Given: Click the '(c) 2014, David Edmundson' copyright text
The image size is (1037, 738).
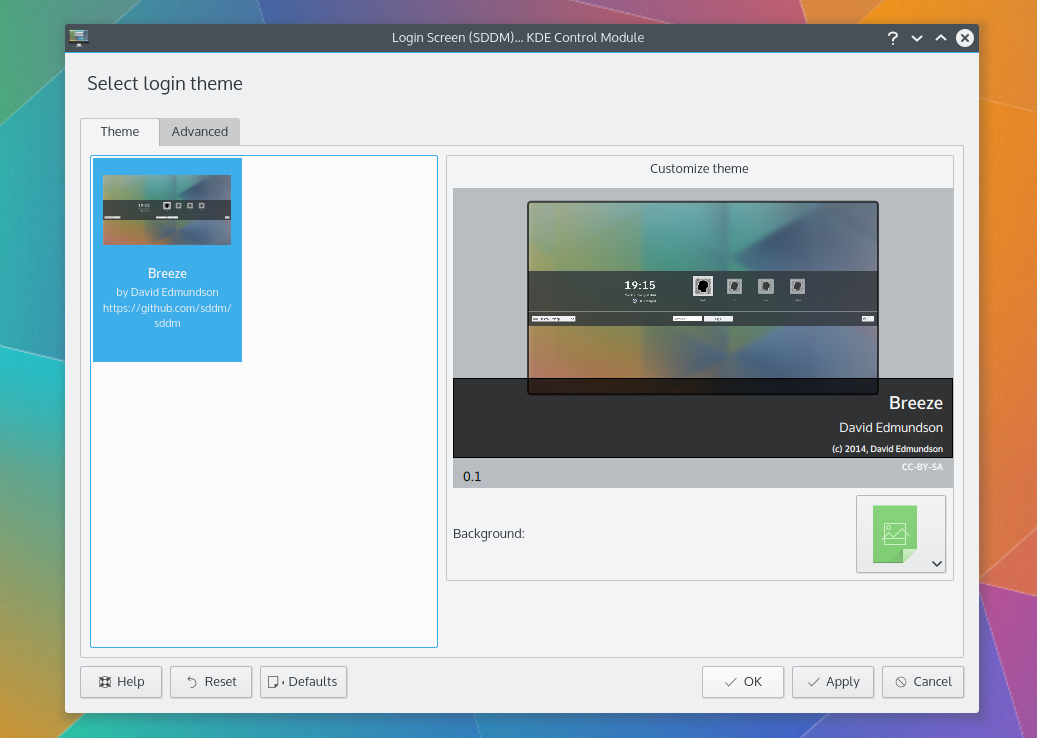Looking at the screenshot, I should [x=887, y=449].
